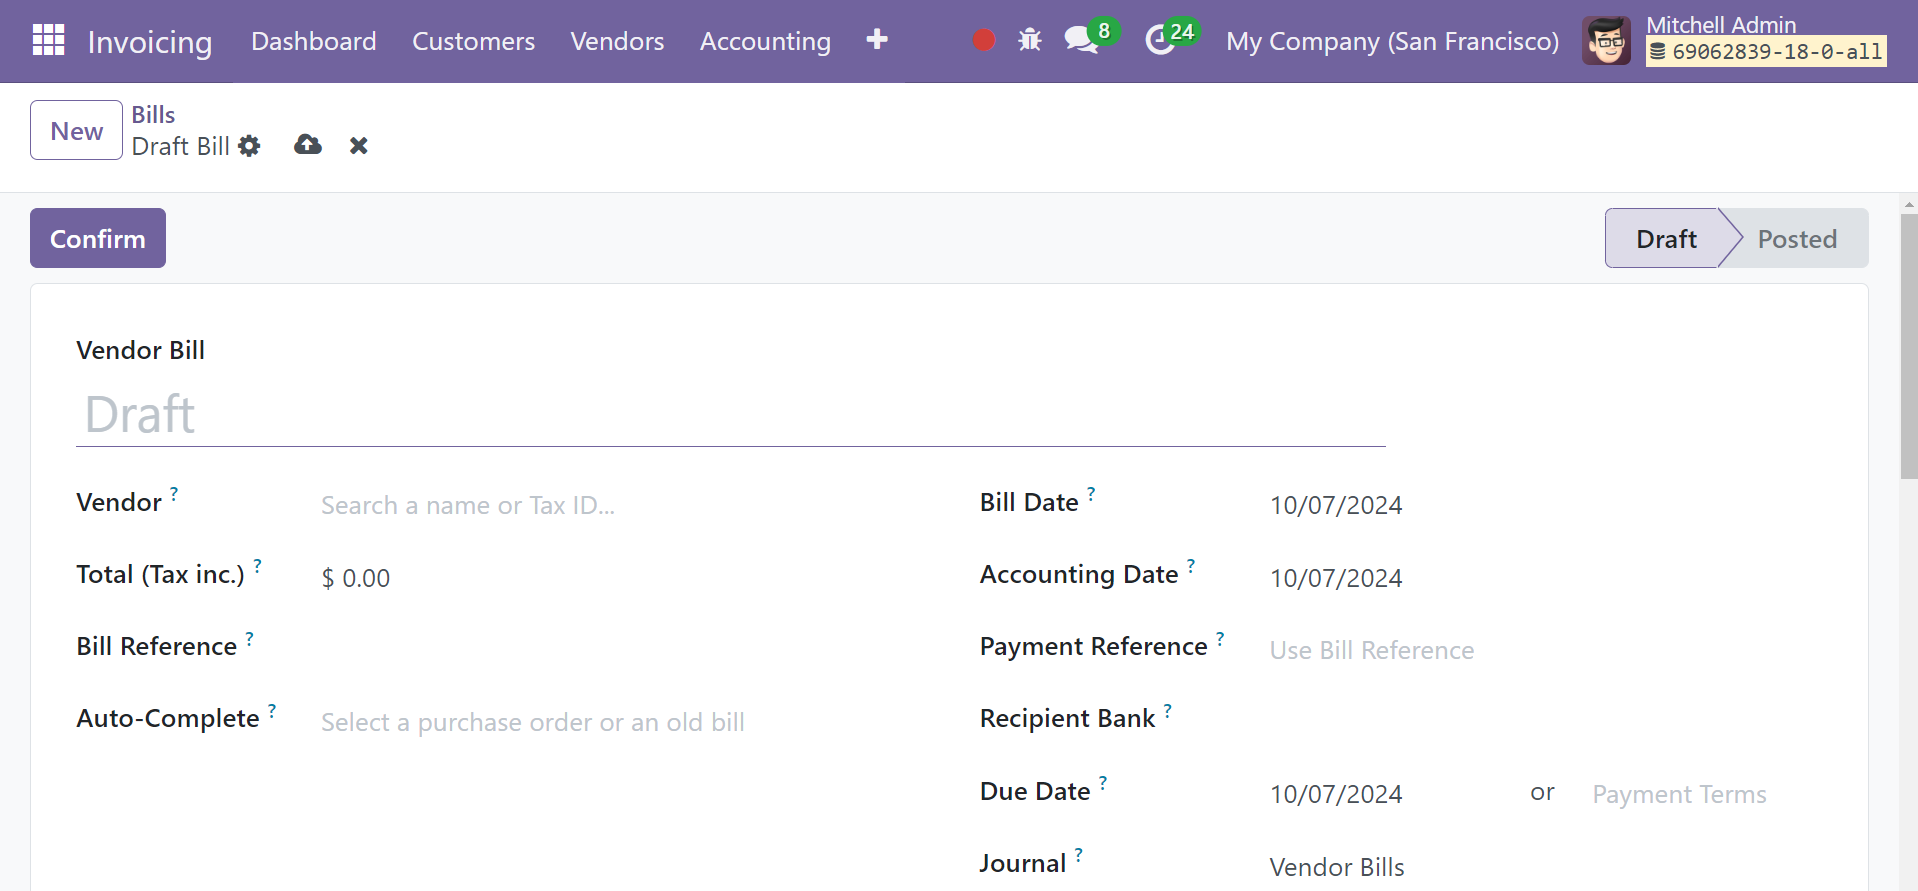Image resolution: width=1918 pixels, height=891 pixels.
Task: Switch company via My Company (San Francisco)
Action: [x=1392, y=41]
